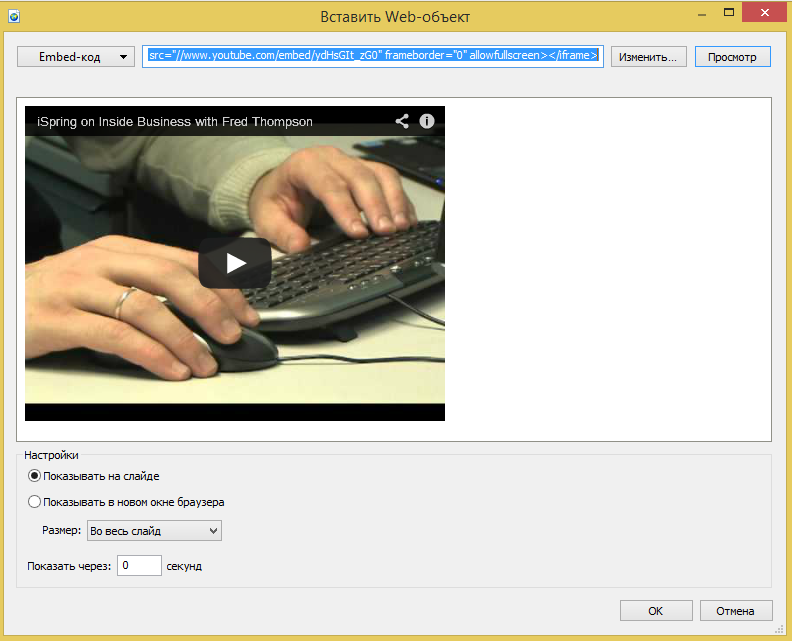The height and width of the screenshot is (641, 792).
Task: Click the app icon in the title bar
Action: (14, 16)
